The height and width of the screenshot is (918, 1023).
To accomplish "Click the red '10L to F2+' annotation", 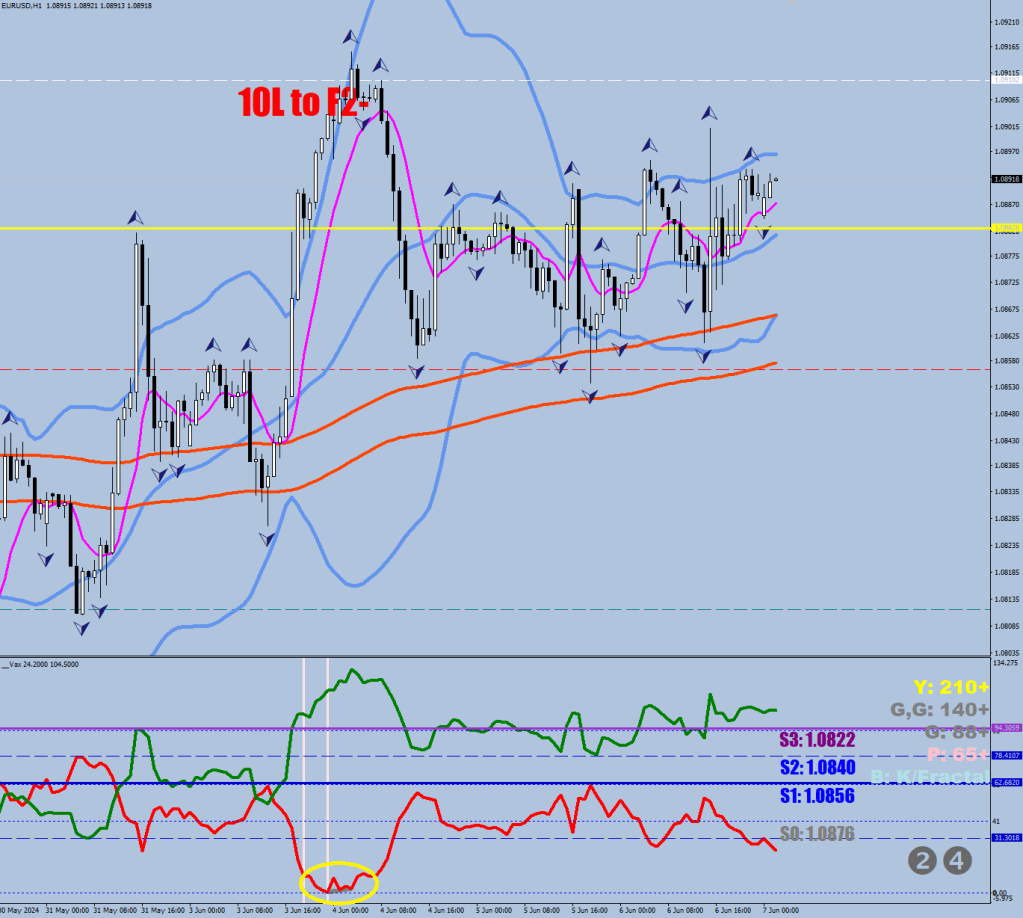I will pos(304,102).
